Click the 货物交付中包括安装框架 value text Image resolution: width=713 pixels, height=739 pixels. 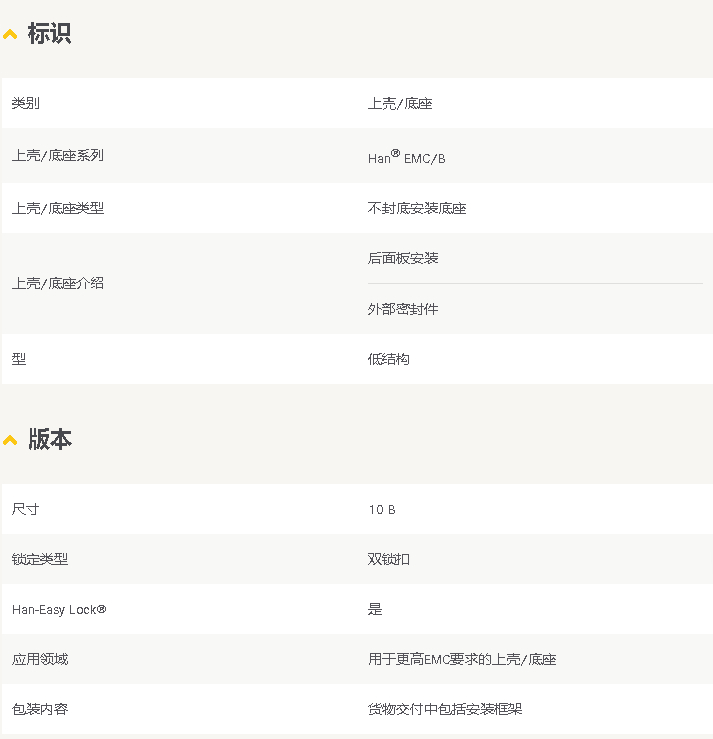coord(445,709)
